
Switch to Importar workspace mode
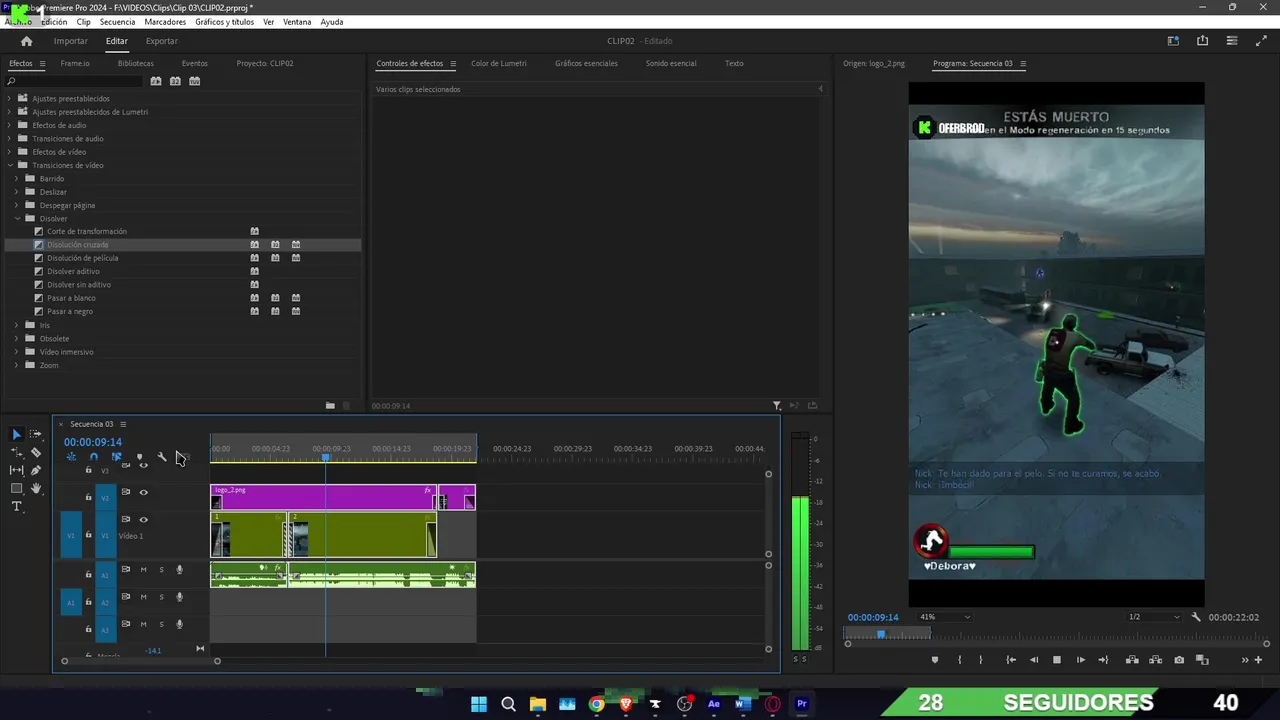tap(70, 41)
